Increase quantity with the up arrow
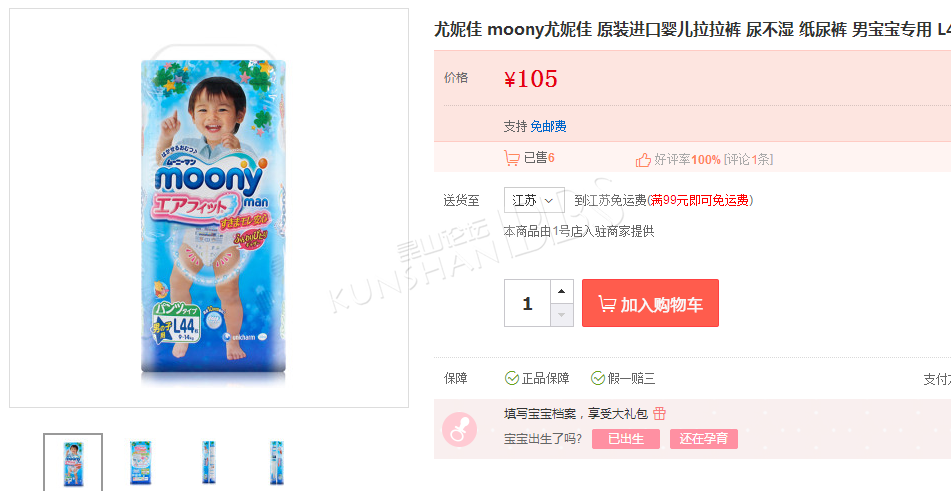951x491 pixels. pyautogui.click(x=562, y=292)
